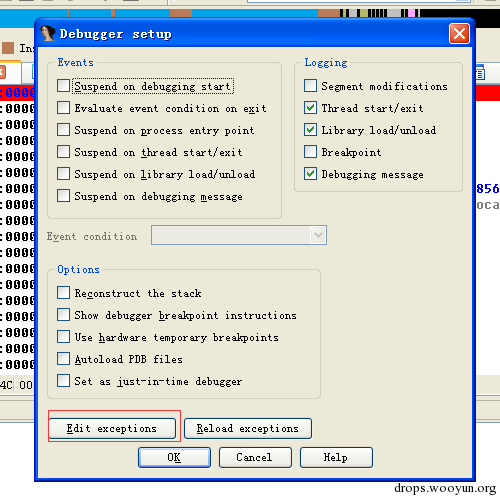
Task: Check Autoload PDB files
Action: pos(63,359)
